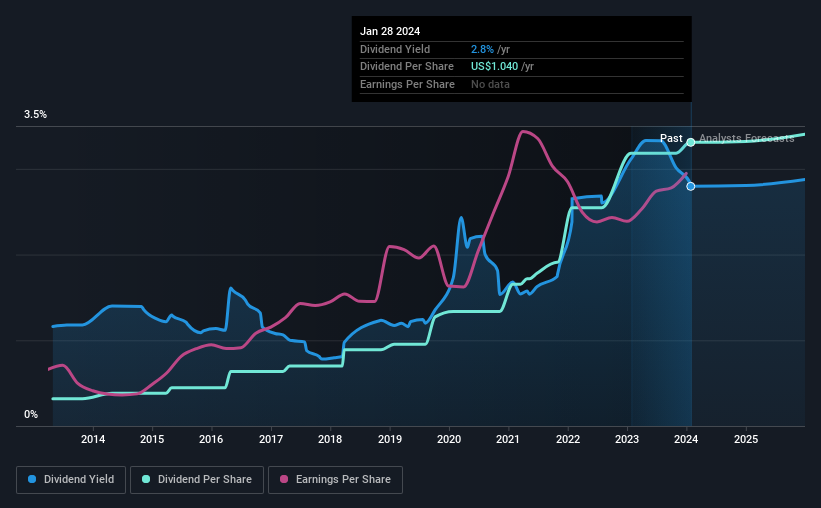Image resolution: width=821 pixels, height=508 pixels.
Task: Toggle the Dividend Yield legend button
Action: click(71, 480)
